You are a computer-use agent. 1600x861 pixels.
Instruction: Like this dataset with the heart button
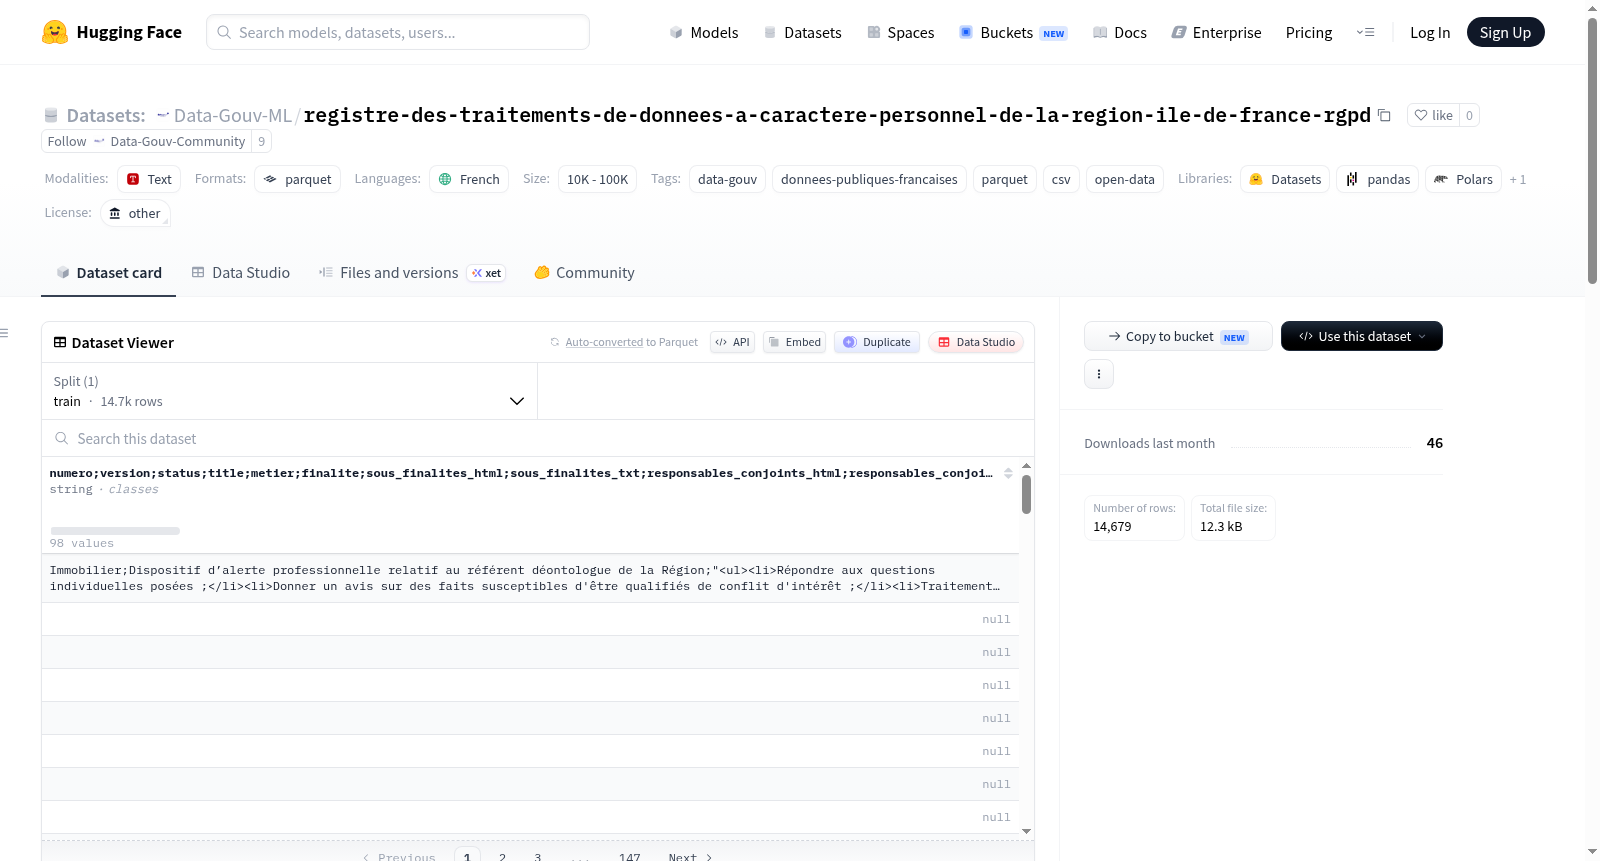(x=1433, y=115)
